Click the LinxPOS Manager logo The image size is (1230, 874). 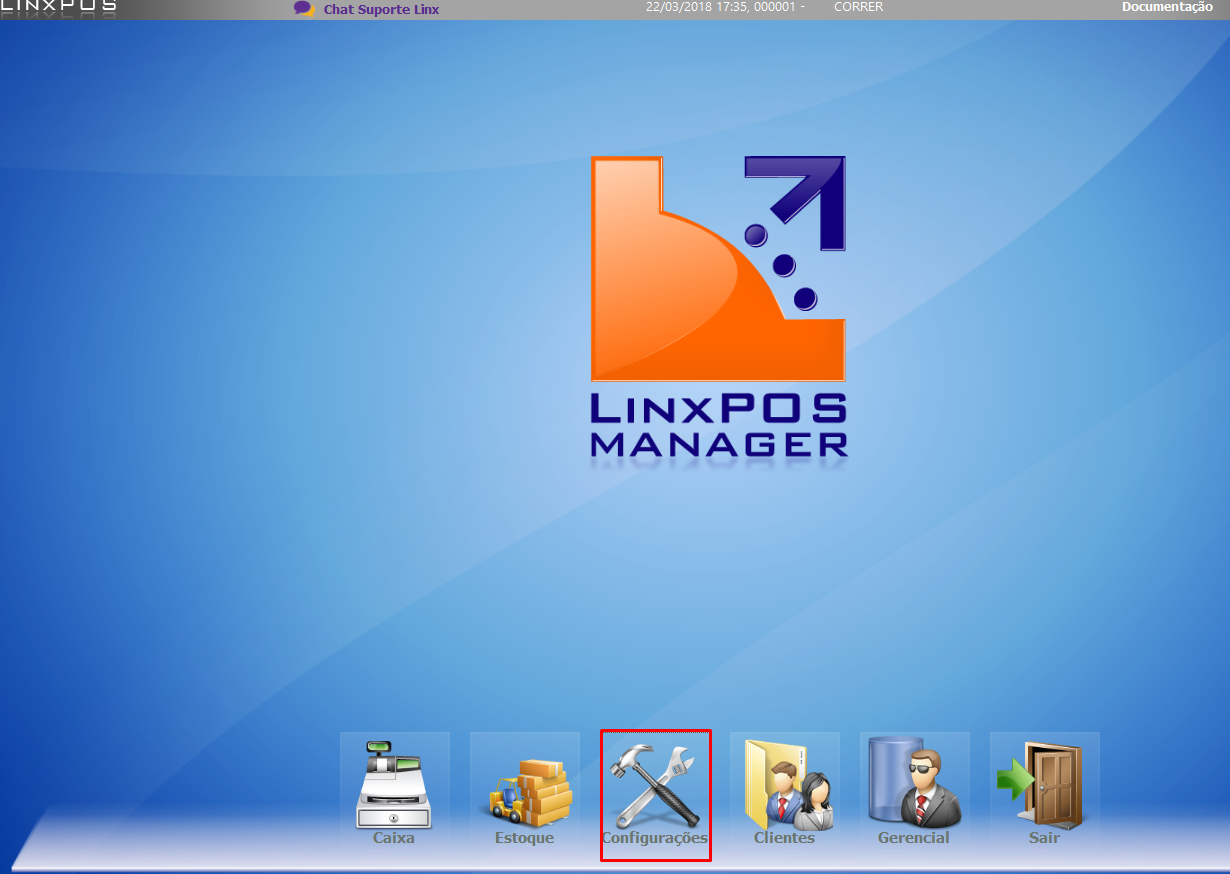(718, 307)
